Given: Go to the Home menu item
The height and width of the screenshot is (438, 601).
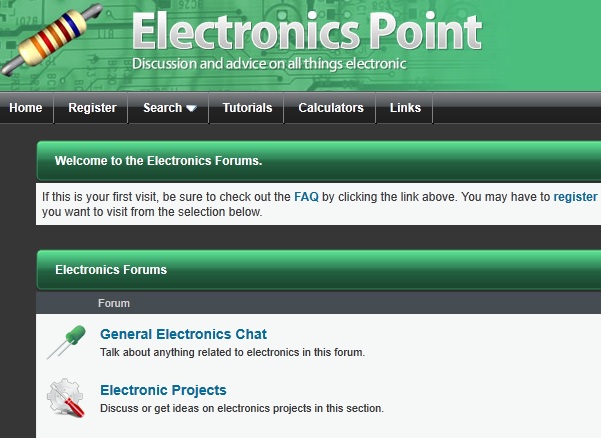Looking at the screenshot, I should click(26, 108).
